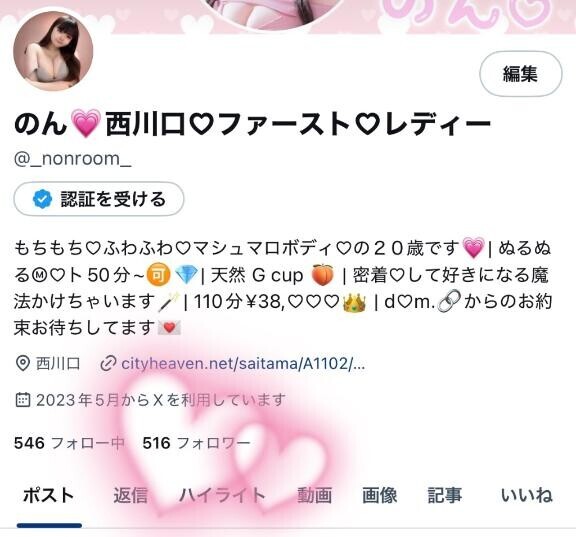Screen dimensions: 576x537
Task: Click the @_nonroom_ username handle
Action: (x=72, y=159)
